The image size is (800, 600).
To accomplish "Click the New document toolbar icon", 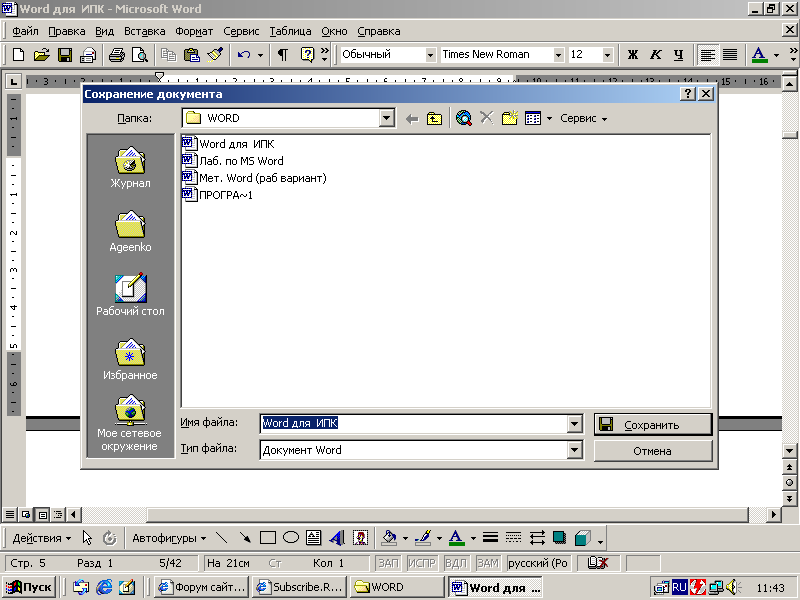I will [18, 55].
